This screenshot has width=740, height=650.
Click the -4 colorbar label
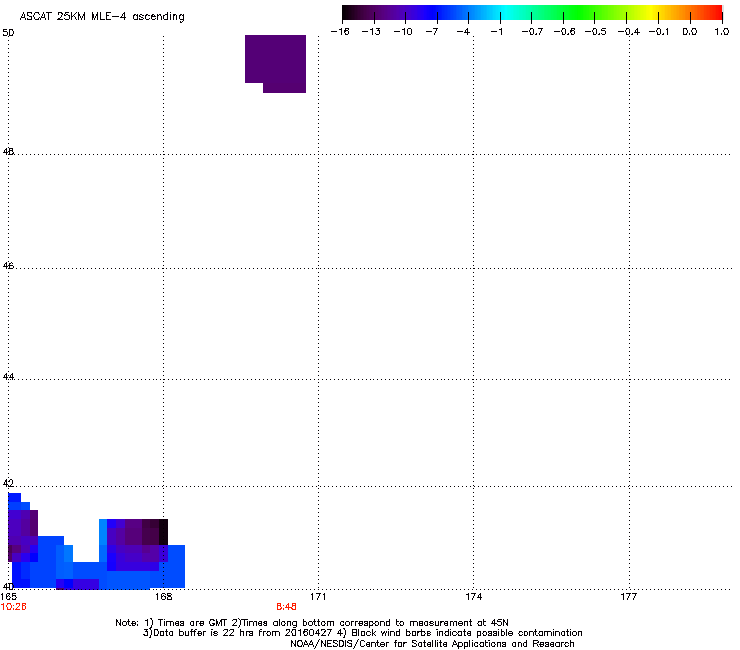click(463, 32)
